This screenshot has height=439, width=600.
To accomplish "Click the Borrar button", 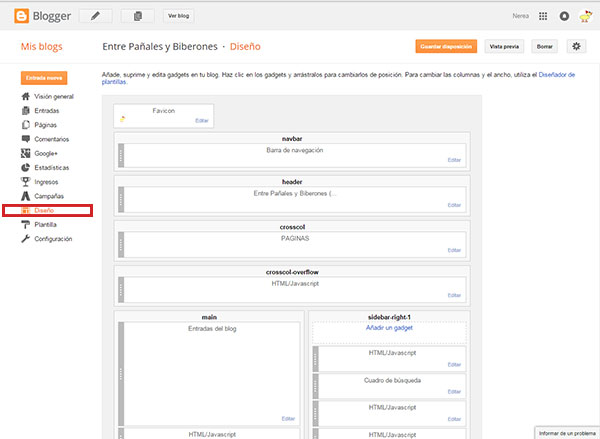I will 545,46.
